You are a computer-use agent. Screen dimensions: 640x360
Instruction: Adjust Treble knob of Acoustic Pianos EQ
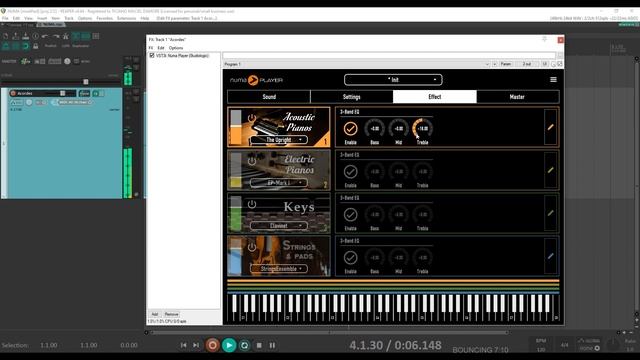pyautogui.click(x=422, y=129)
